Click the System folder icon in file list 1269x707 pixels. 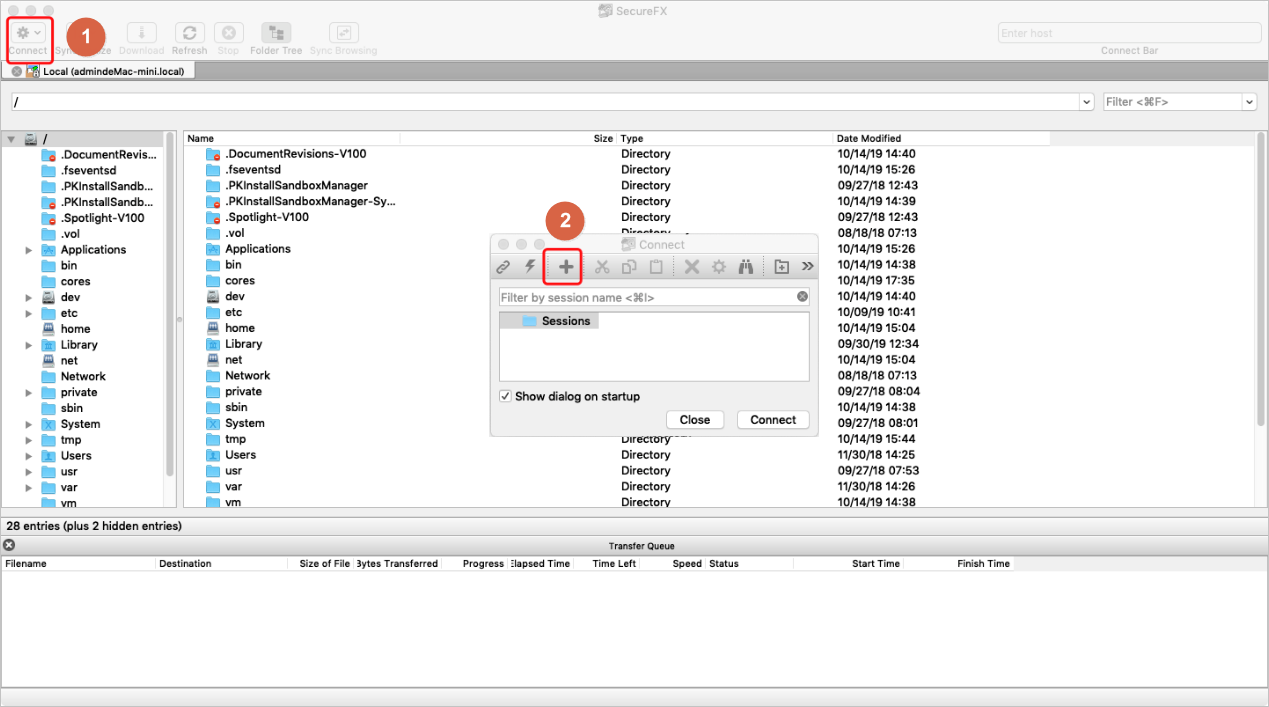pos(212,423)
